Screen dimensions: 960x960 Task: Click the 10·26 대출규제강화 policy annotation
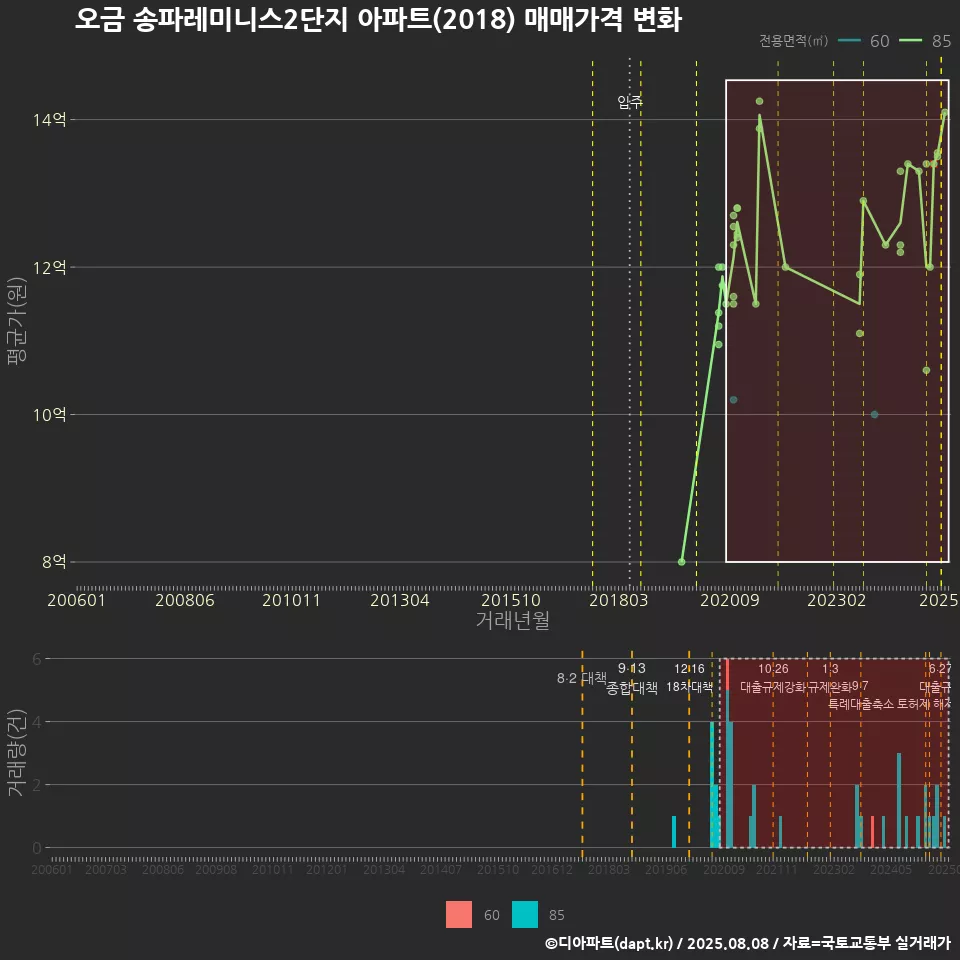[x=773, y=678]
